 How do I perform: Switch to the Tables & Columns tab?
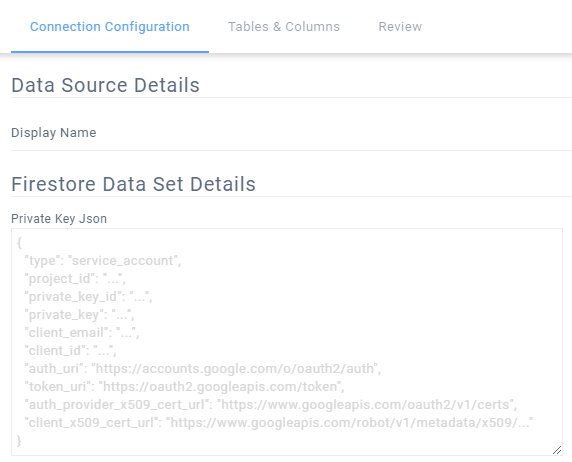pyautogui.click(x=284, y=27)
